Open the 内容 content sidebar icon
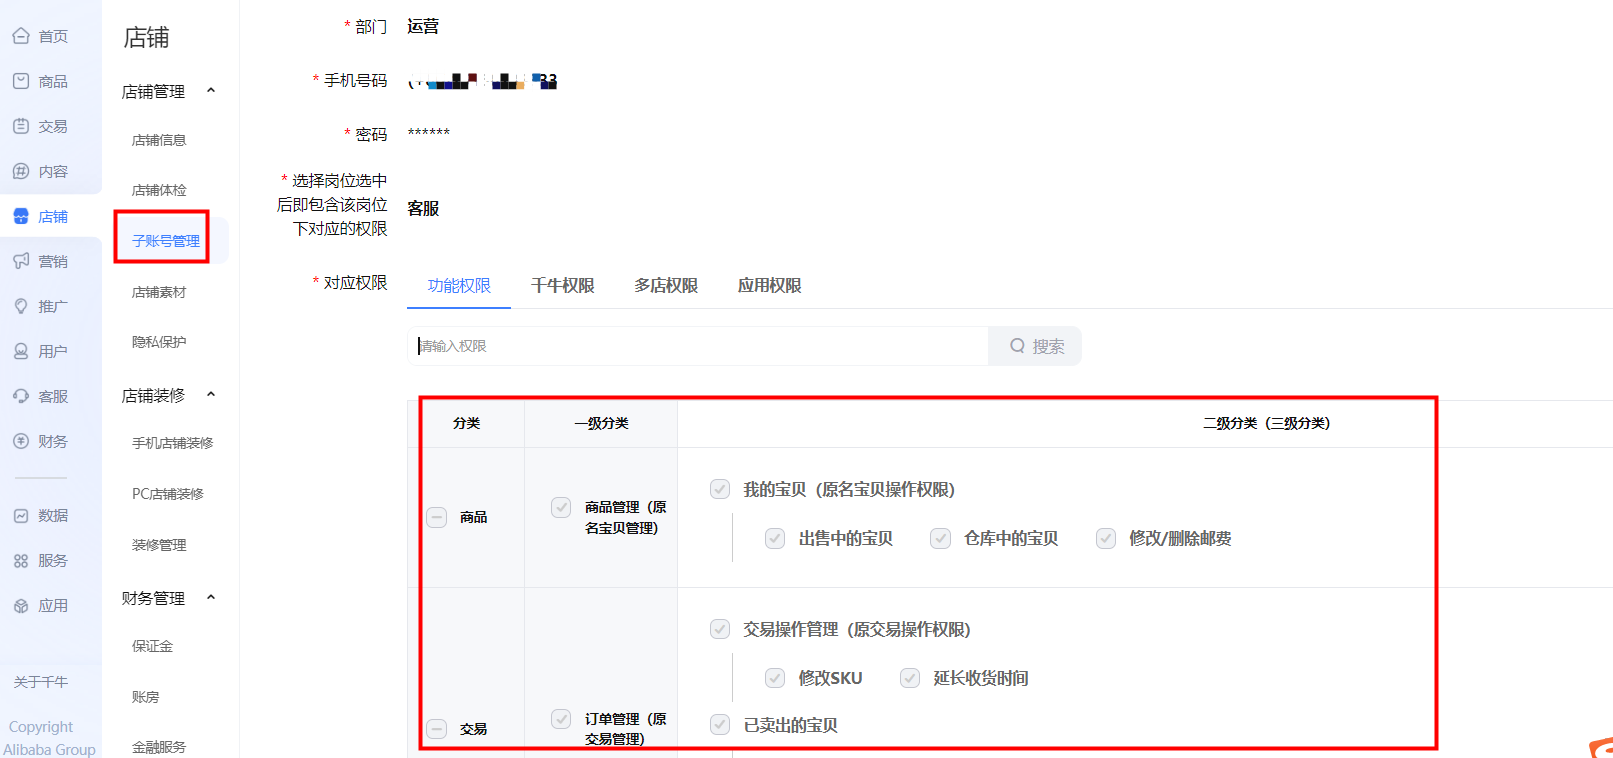Viewport: 1613px width, 758px height. pos(21,171)
